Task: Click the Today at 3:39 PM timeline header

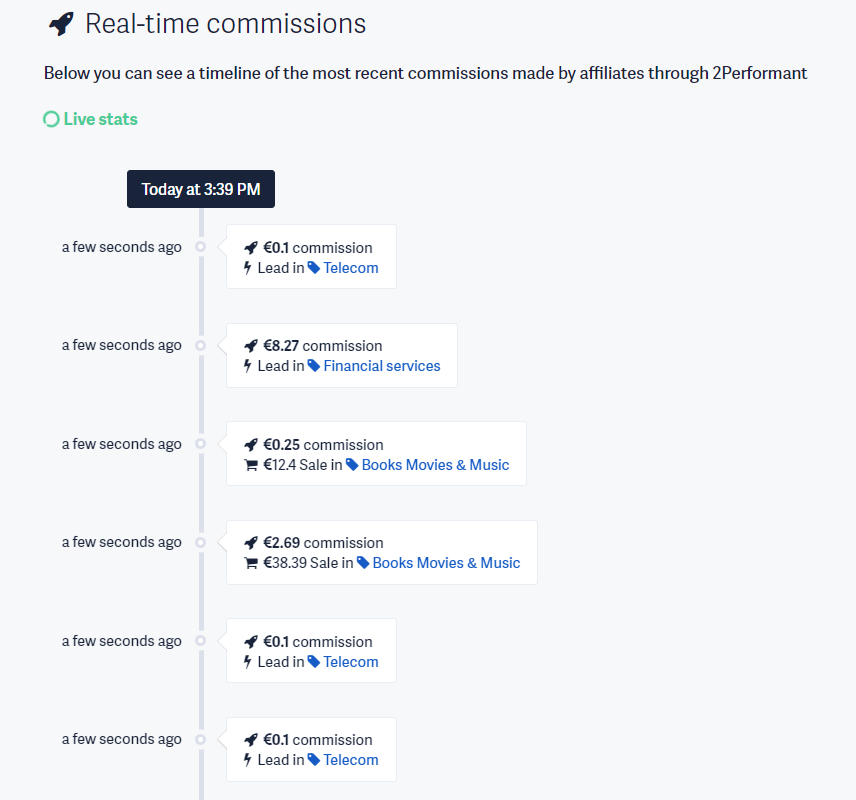Action: coord(201,189)
